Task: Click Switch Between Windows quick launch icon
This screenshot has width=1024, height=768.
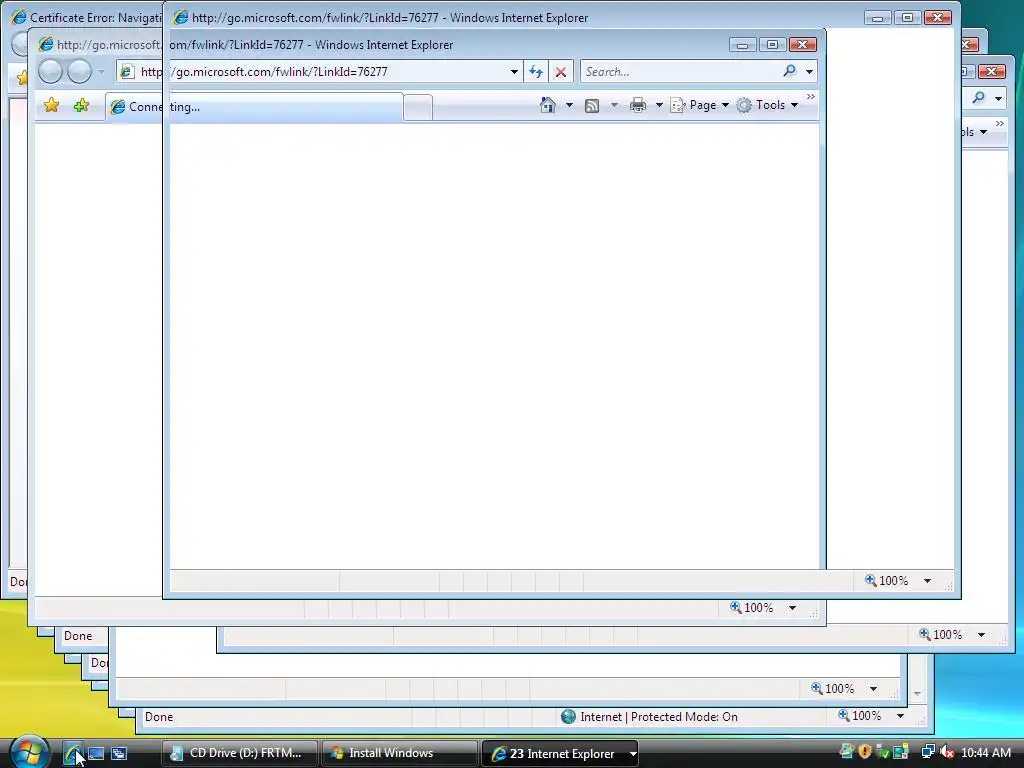Action: [x=119, y=754]
